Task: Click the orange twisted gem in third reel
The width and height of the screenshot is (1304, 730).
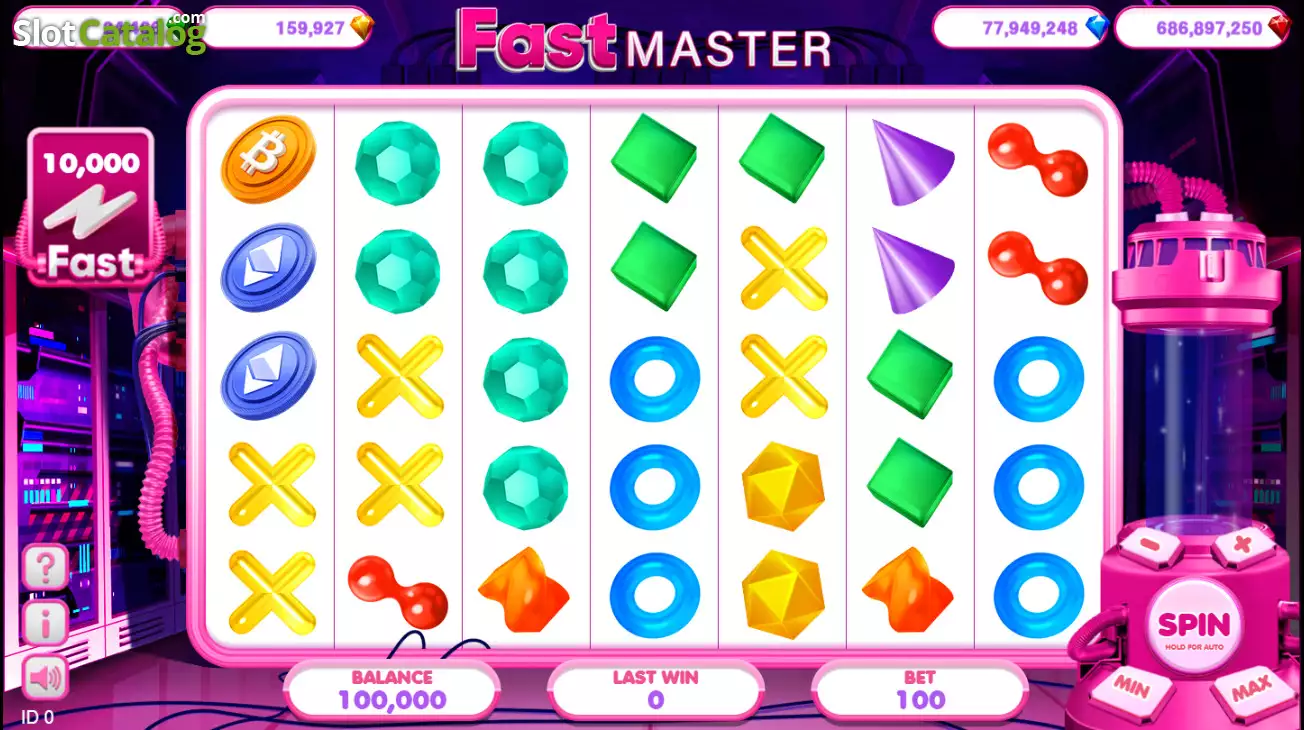Action: coord(524,590)
